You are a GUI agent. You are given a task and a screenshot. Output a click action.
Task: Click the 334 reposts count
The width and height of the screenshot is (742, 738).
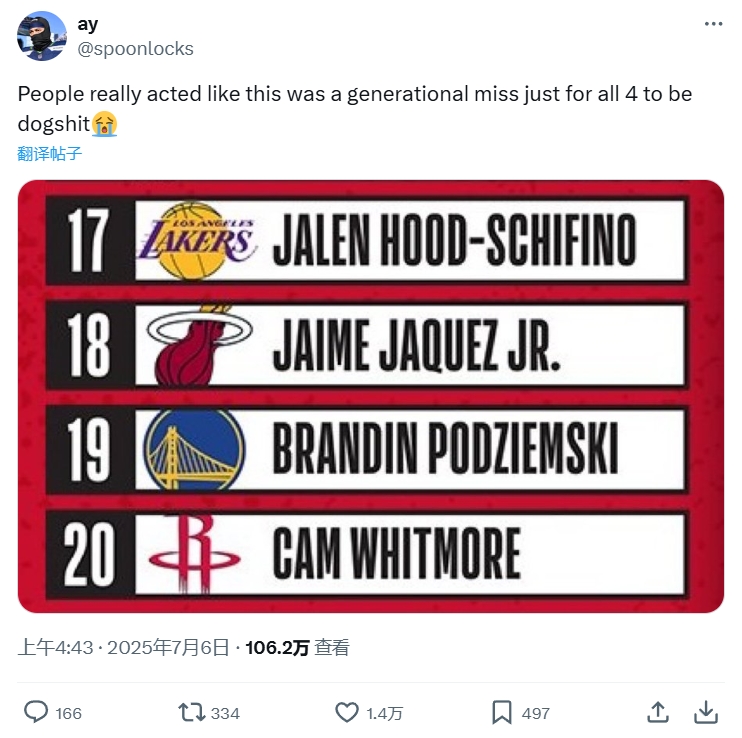225,713
